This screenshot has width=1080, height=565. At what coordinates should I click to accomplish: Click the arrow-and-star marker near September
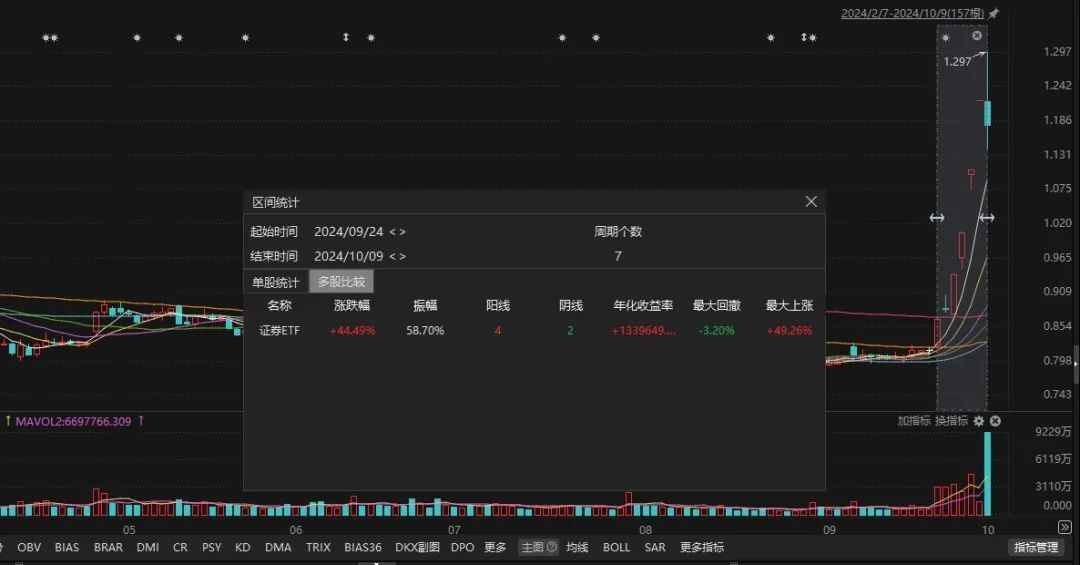pyautogui.click(x=809, y=38)
